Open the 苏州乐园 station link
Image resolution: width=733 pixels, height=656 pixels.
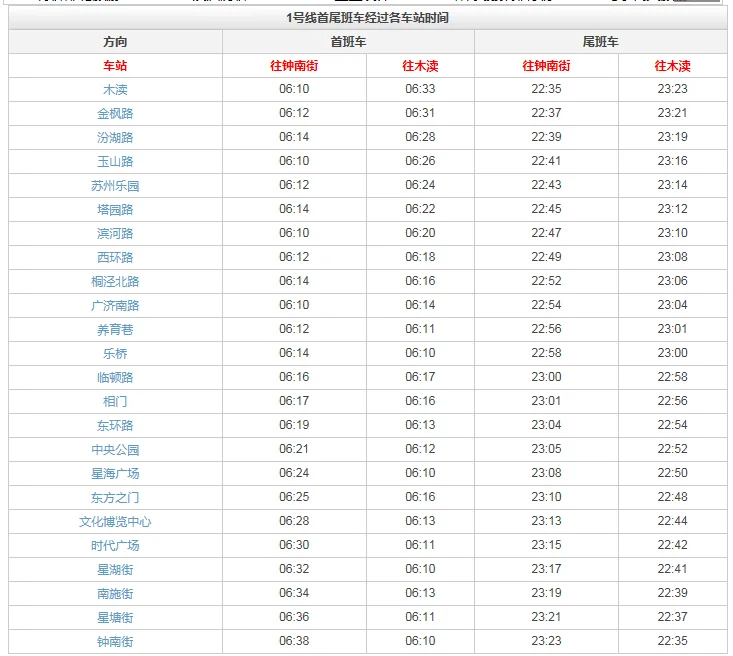(115, 185)
